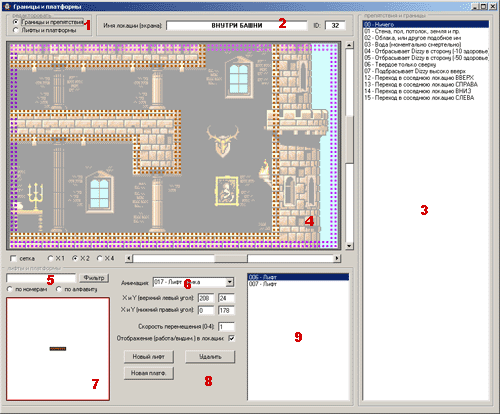Select the 'Лифты и платформы' radio button
The image size is (500, 414).
click(16, 30)
